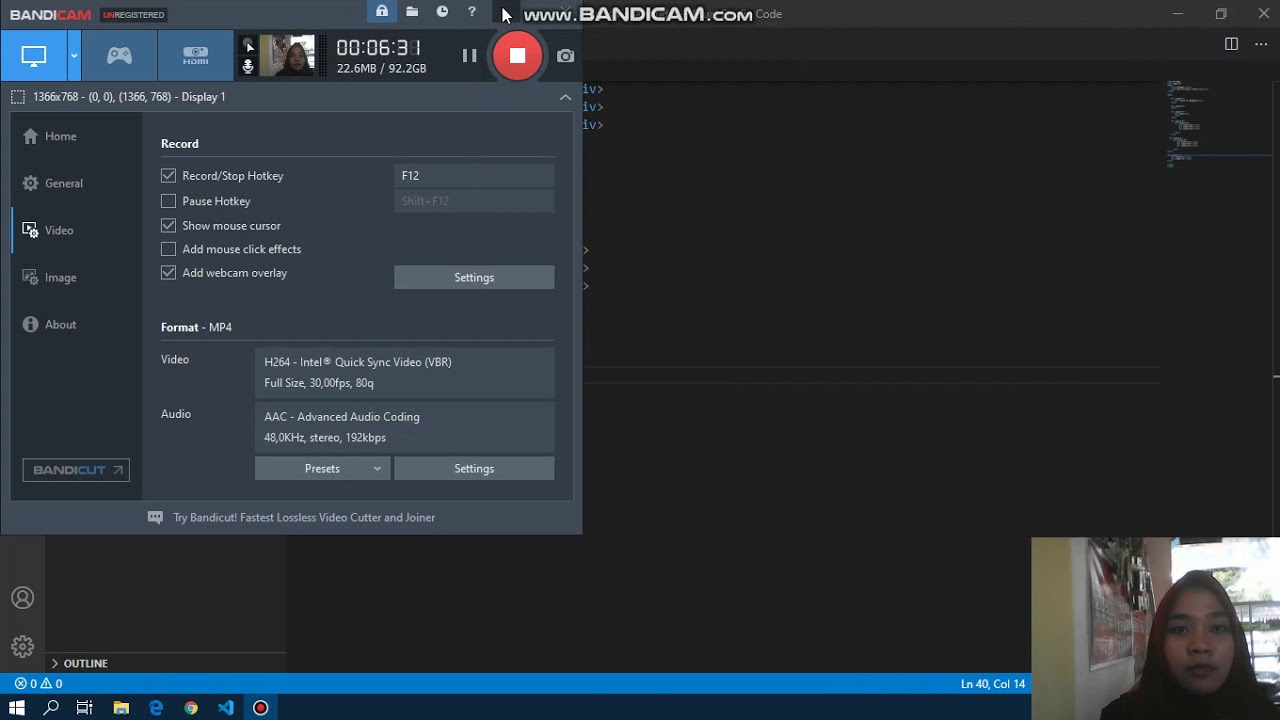The width and height of the screenshot is (1280, 720).
Task: Click the BANDICUT button
Action: coord(76,470)
